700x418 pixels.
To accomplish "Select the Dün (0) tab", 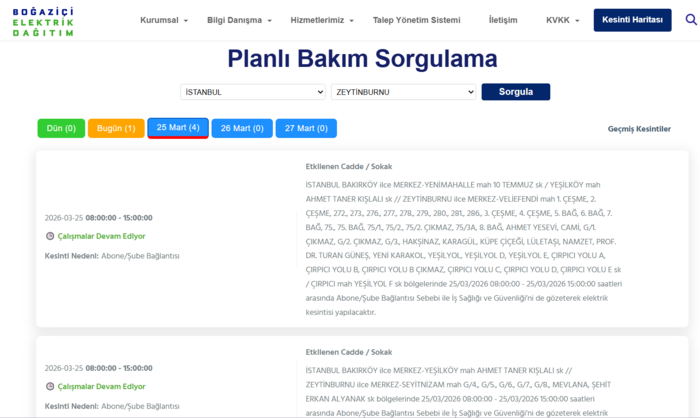I will click(61, 128).
